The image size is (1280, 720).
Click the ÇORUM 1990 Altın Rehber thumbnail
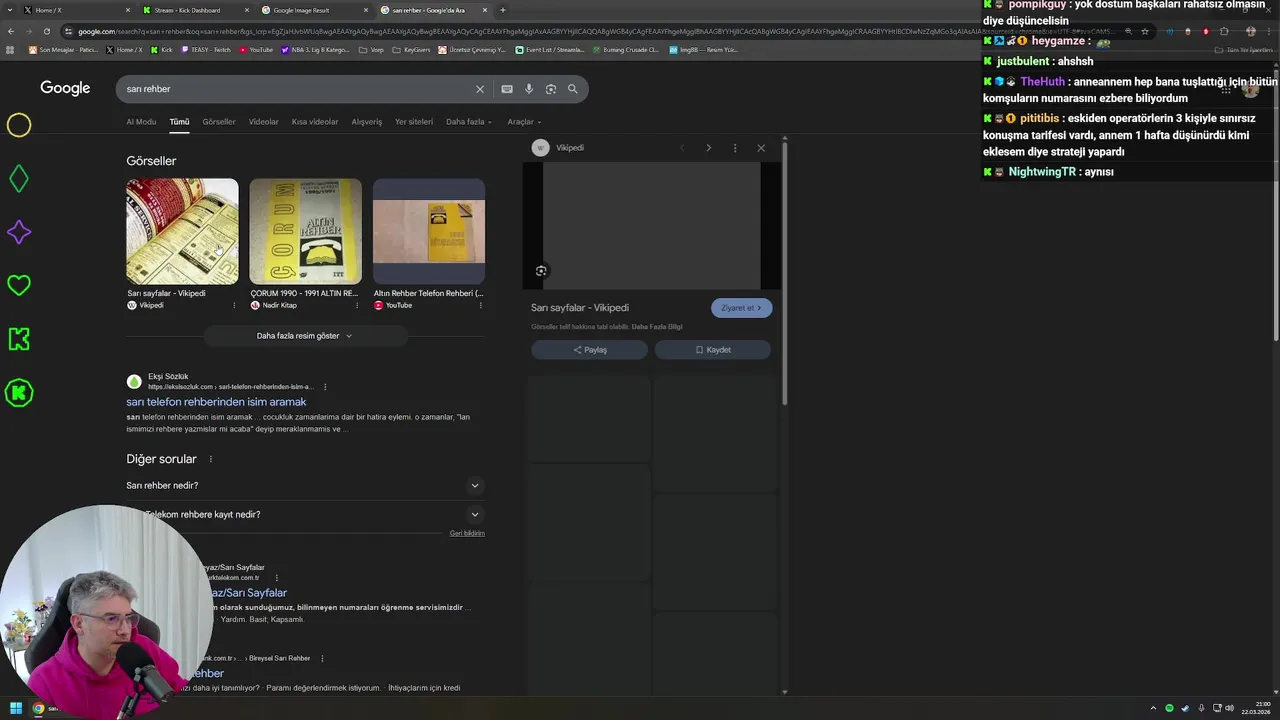305,231
